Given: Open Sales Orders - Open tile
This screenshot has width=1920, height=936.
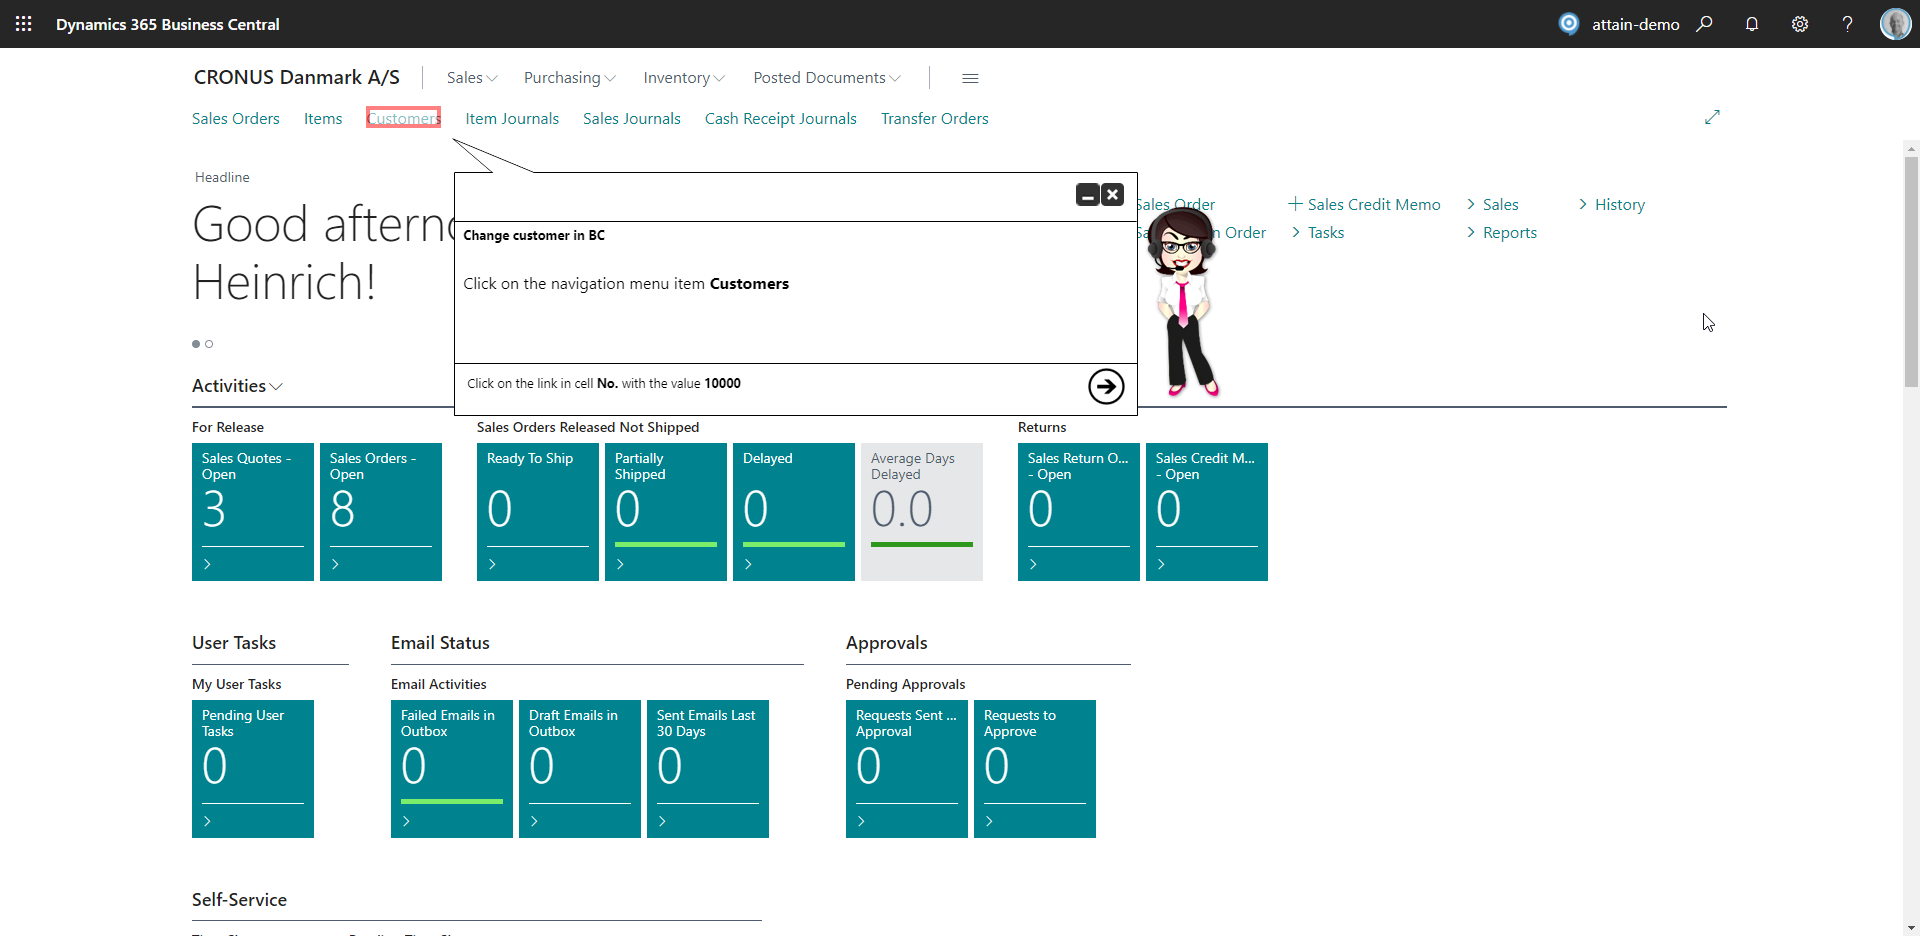Looking at the screenshot, I should coord(381,512).
